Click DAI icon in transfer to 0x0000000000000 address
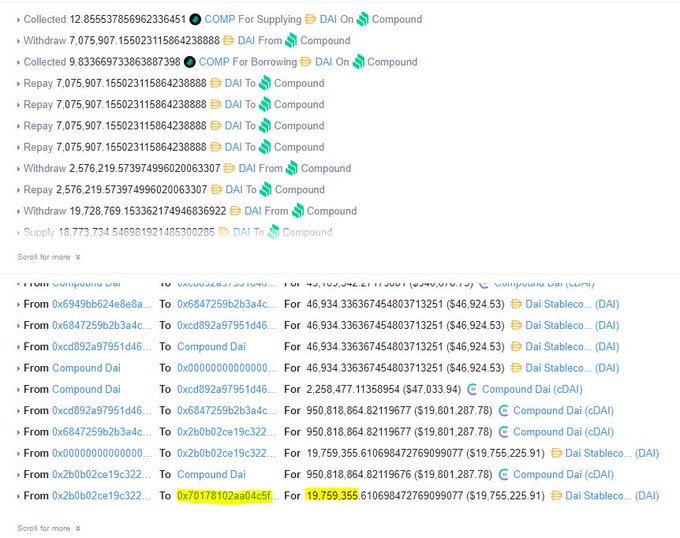The height and width of the screenshot is (538, 680). [516, 368]
